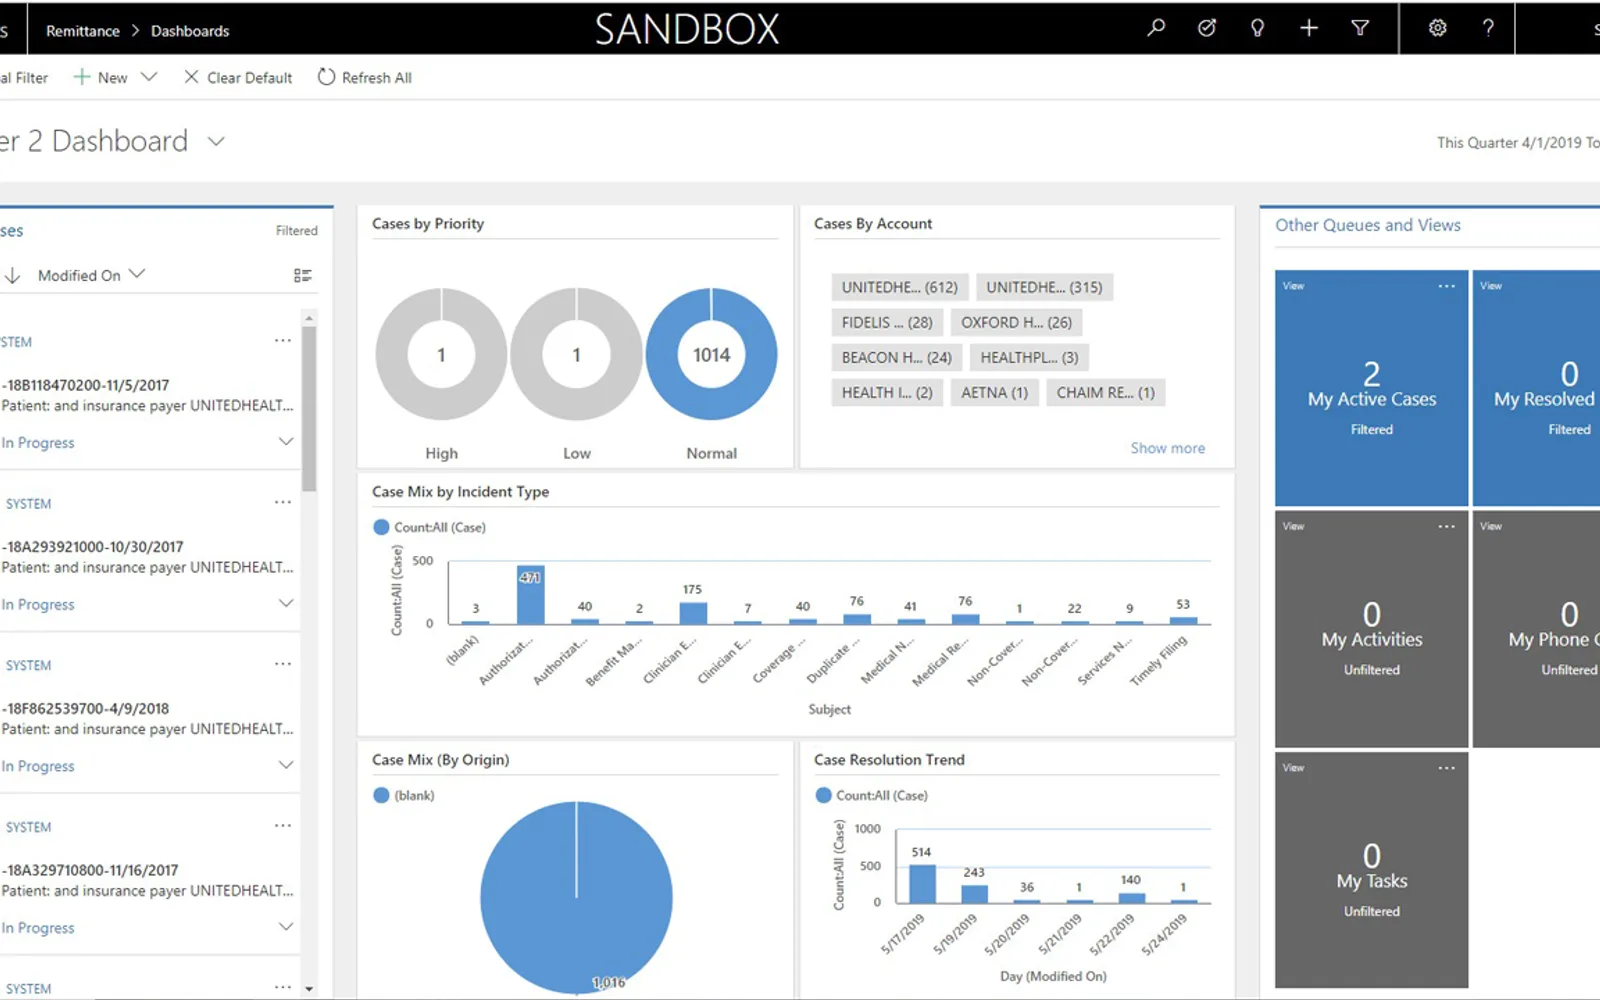
Task: Open the settings gear icon
Action: tap(1437, 28)
